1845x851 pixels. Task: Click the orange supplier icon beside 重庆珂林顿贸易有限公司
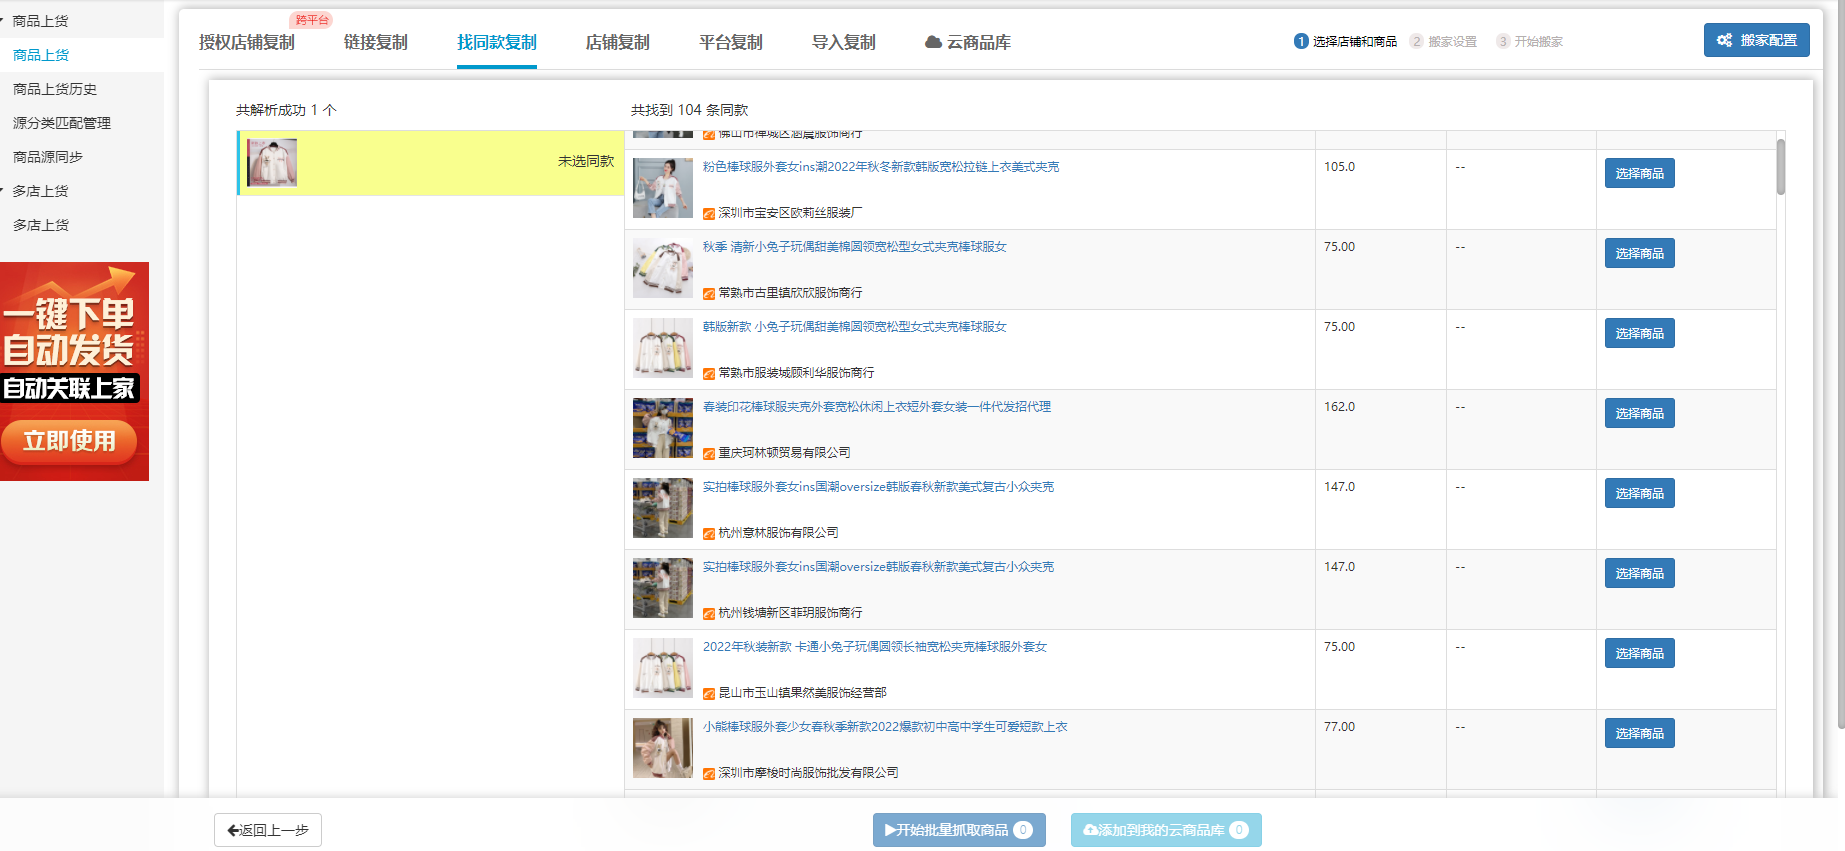[x=709, y=453]
